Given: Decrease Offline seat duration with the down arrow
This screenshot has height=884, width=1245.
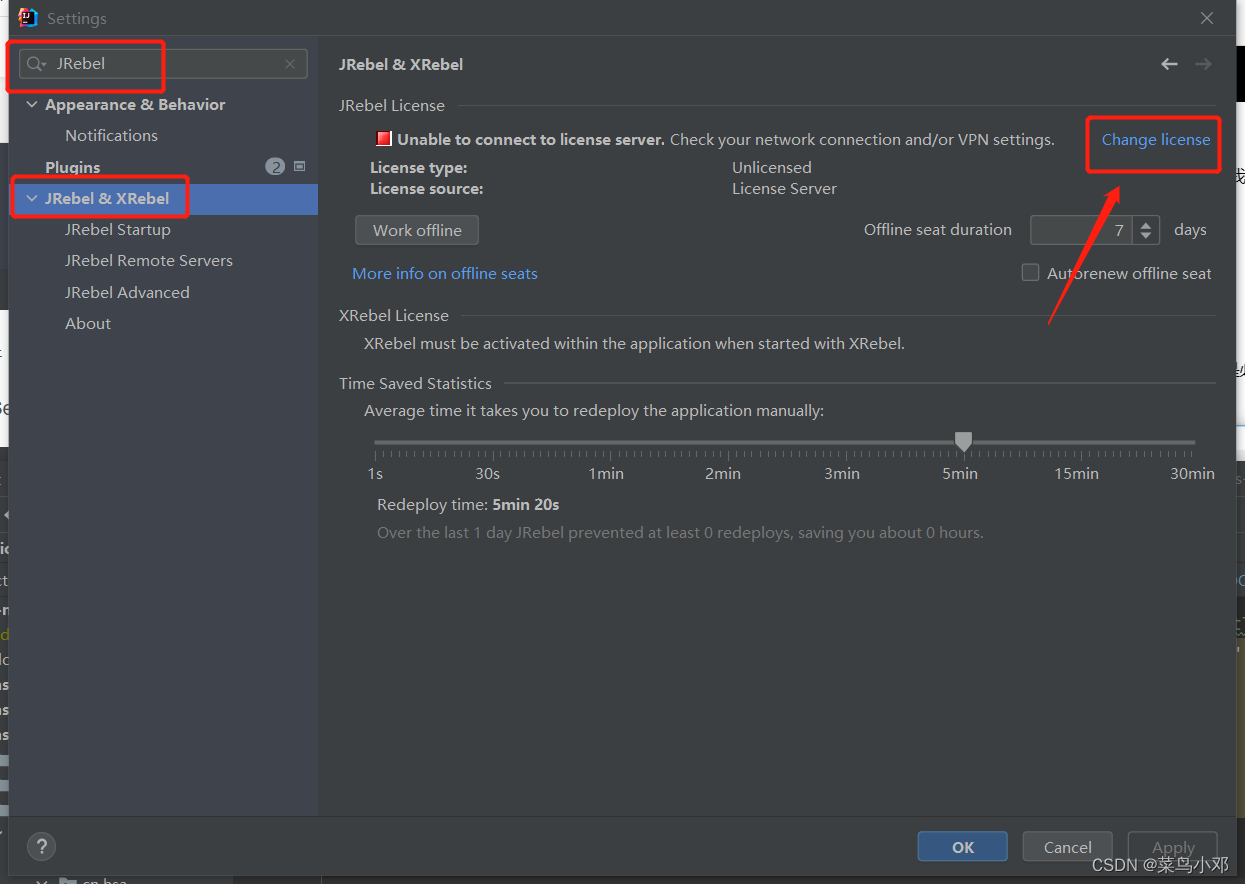Looking at the screenshot, I should pyautogui.click(x=1147, y=237).
